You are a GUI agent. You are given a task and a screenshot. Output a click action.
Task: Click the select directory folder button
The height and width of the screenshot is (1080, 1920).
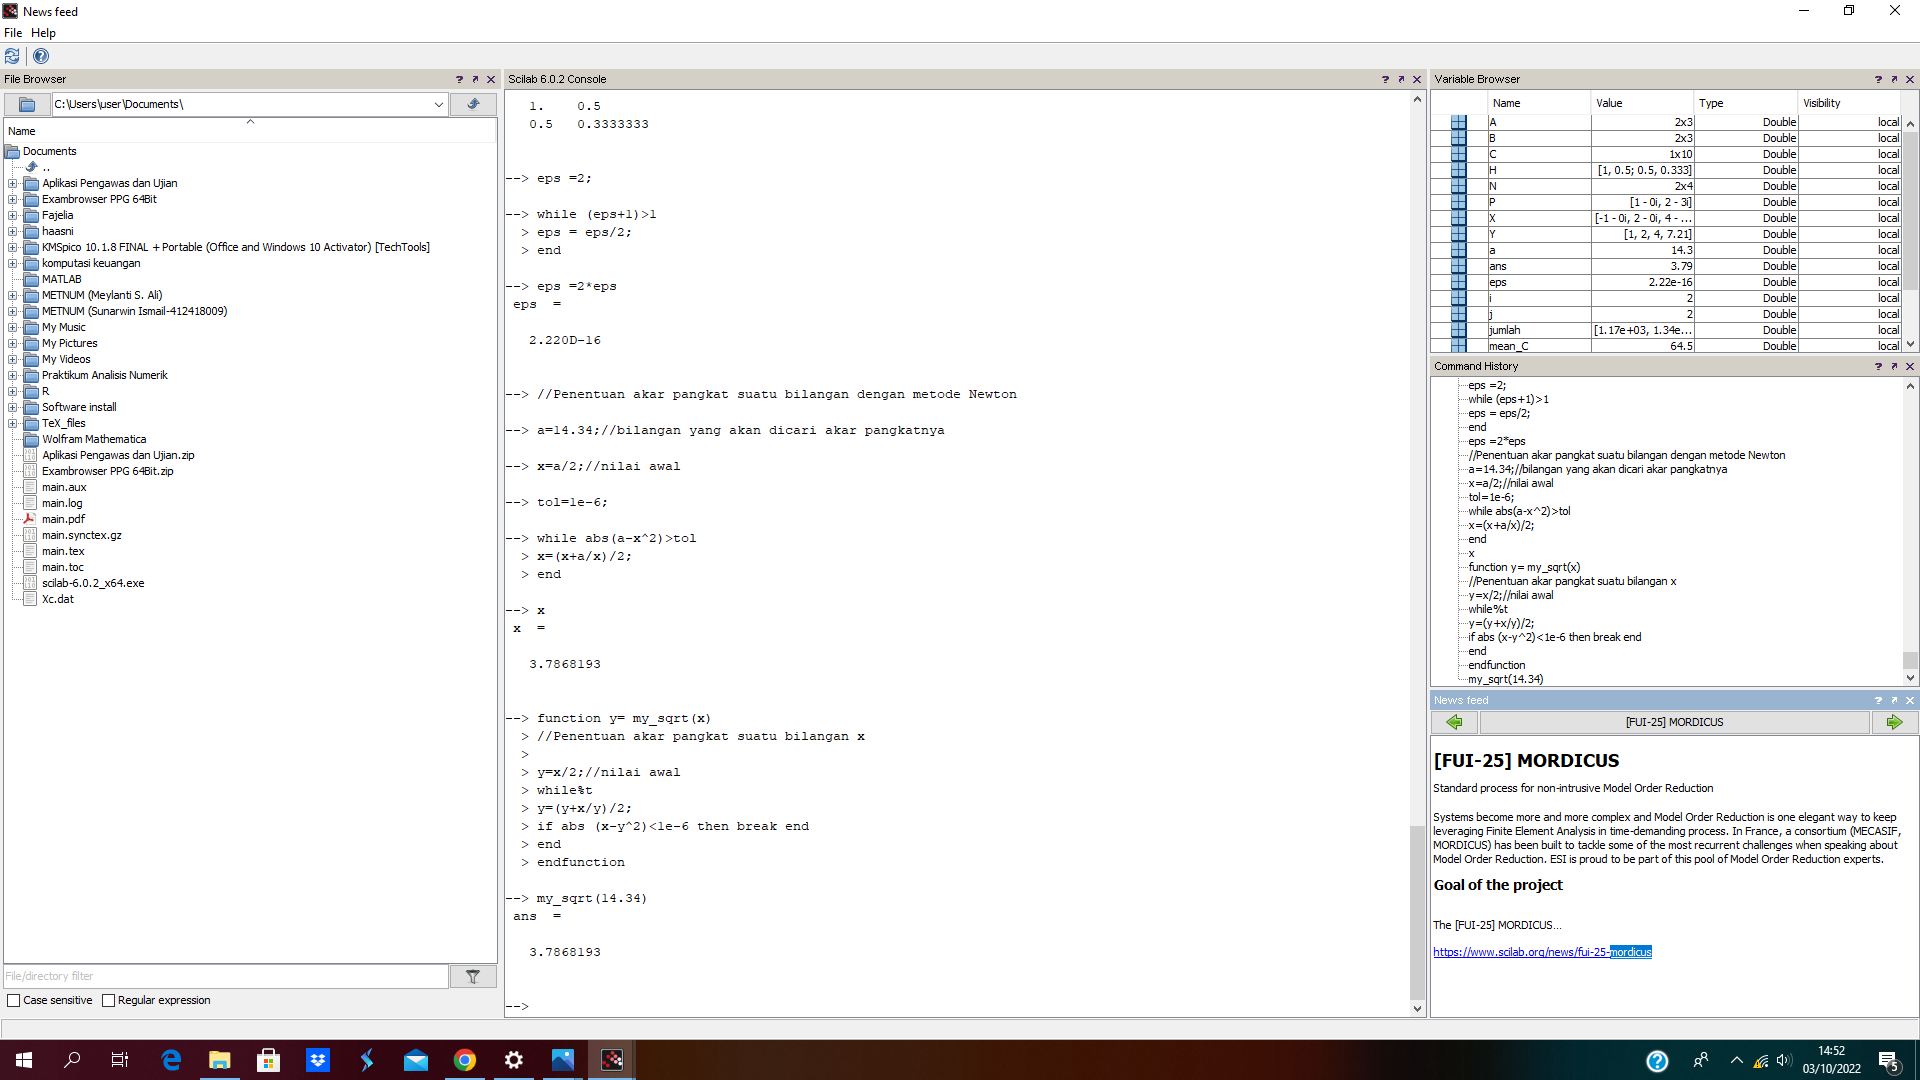(27, 104)
